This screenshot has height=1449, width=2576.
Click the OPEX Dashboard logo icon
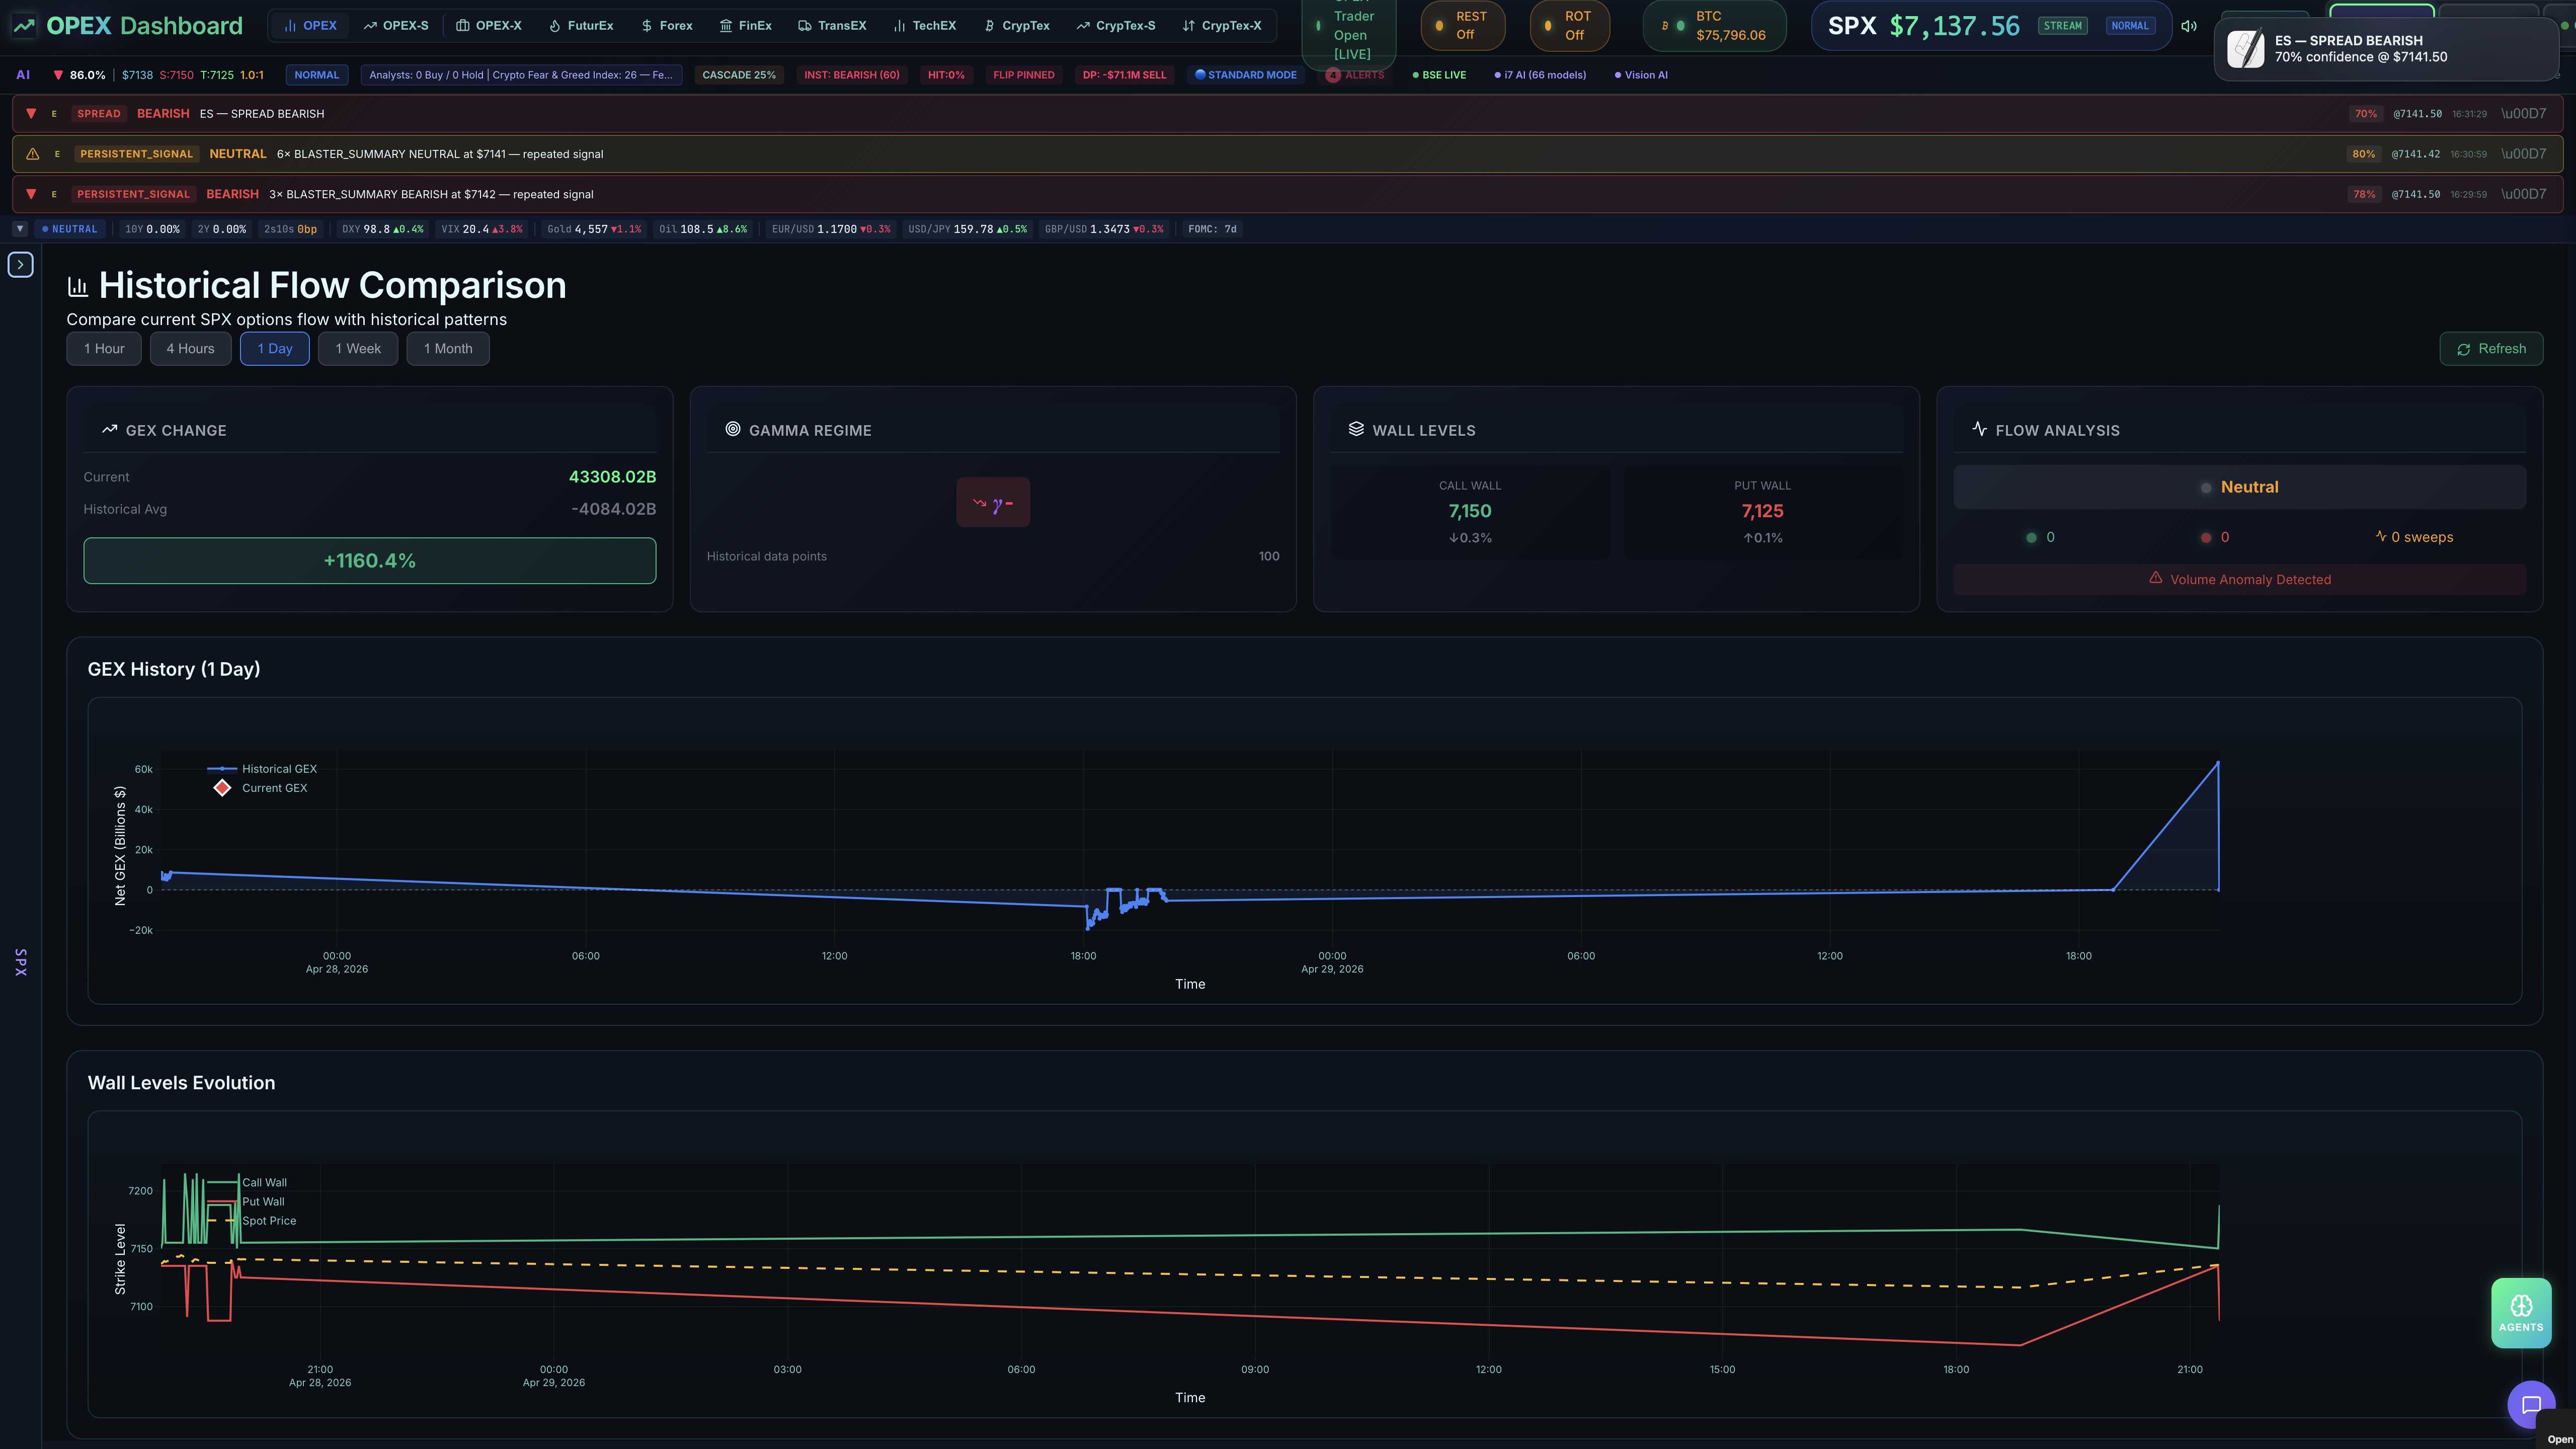[24, 26]
